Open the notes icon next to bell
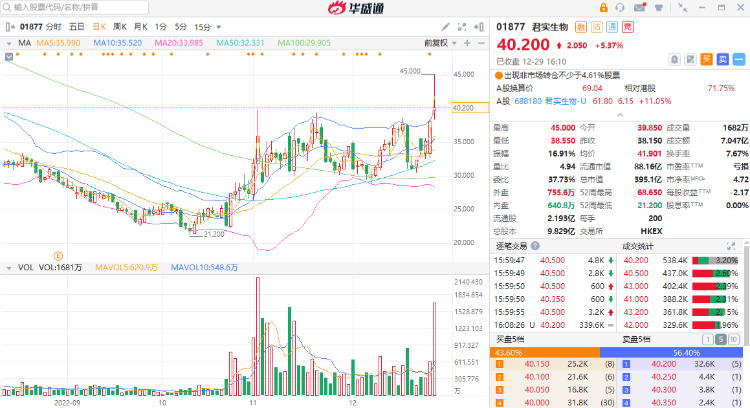 [x=690, y=59]
